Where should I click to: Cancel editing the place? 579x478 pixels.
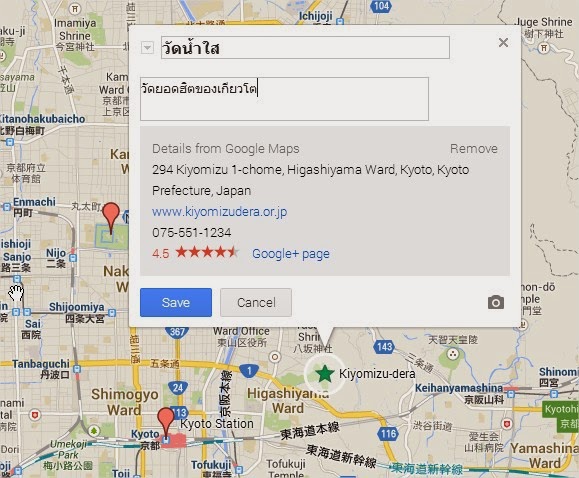(x=256, y=303)
